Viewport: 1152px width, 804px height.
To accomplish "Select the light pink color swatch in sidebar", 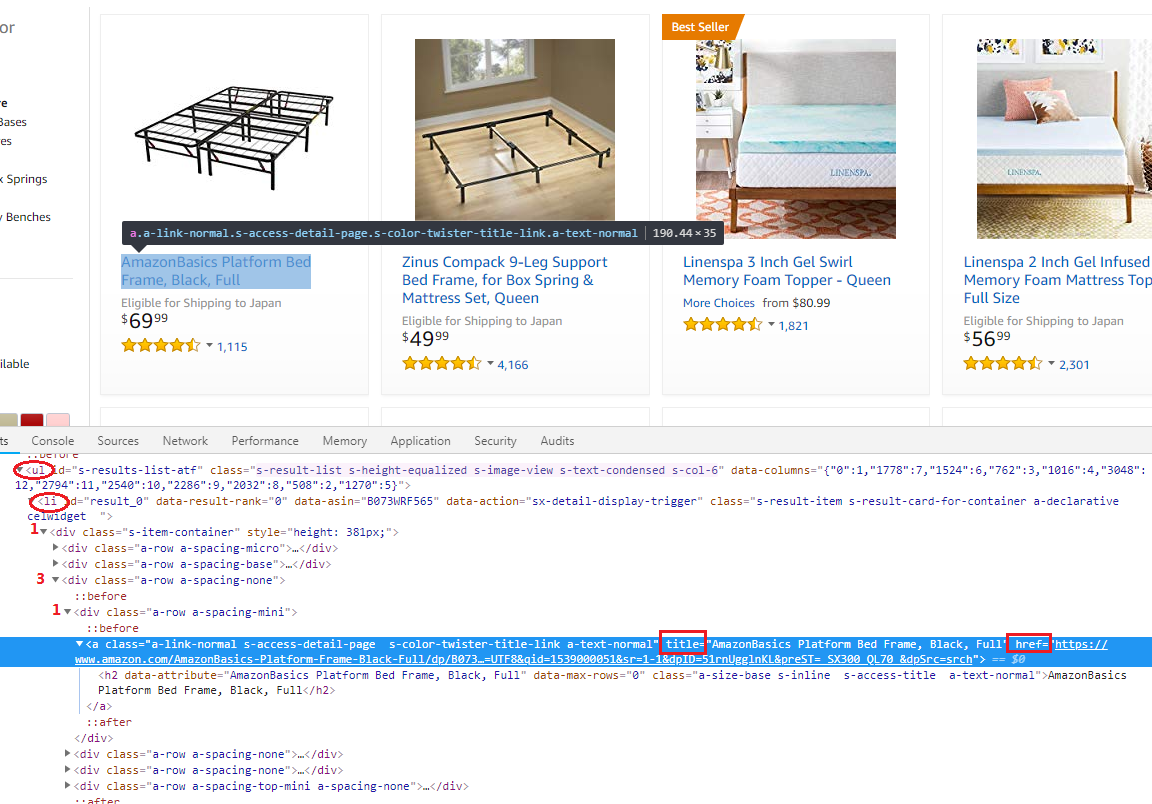I will [x=58, y=420].
